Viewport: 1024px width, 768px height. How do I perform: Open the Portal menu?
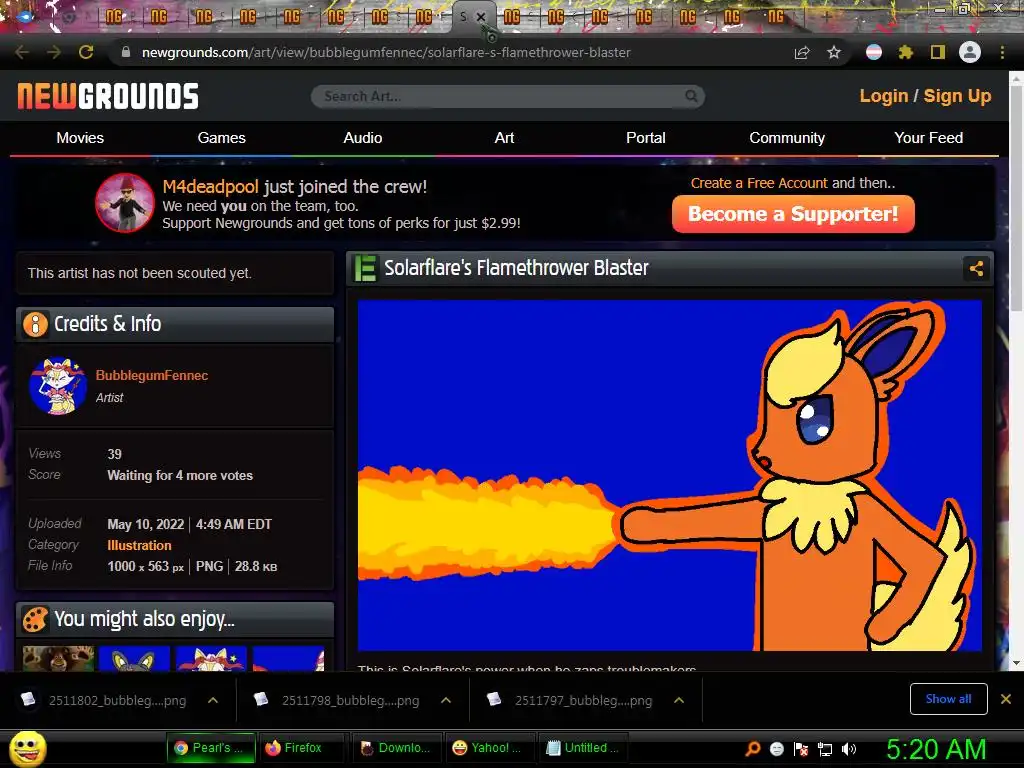click(x=646, y=138)
